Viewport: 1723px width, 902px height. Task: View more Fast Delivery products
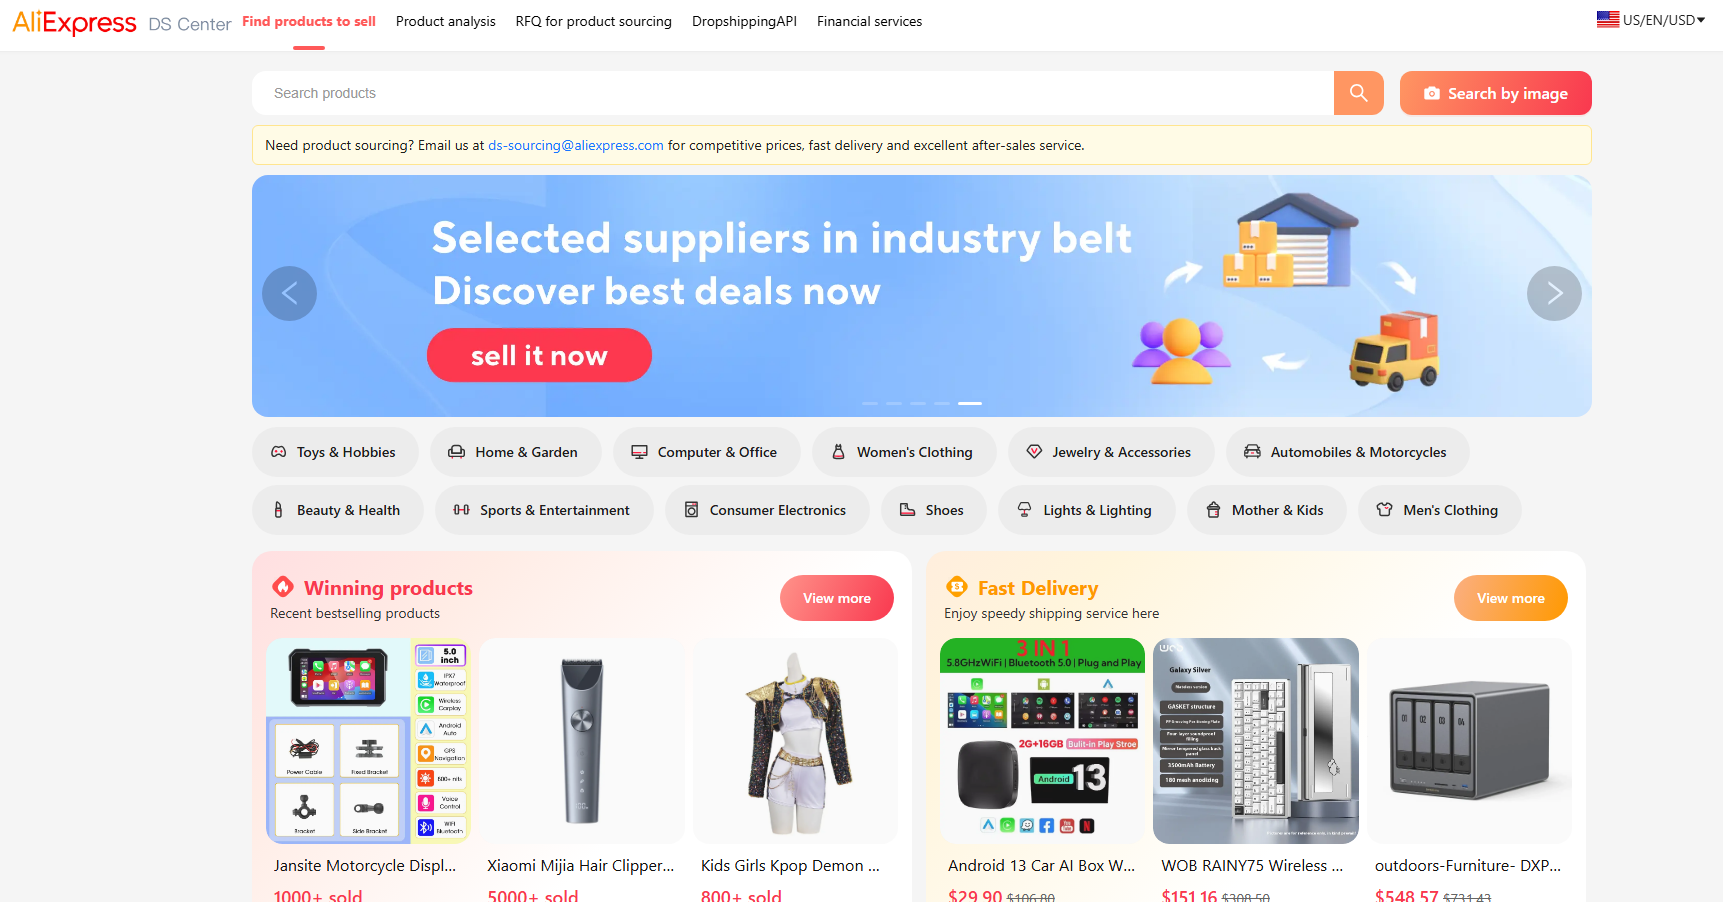point(1510,598)
